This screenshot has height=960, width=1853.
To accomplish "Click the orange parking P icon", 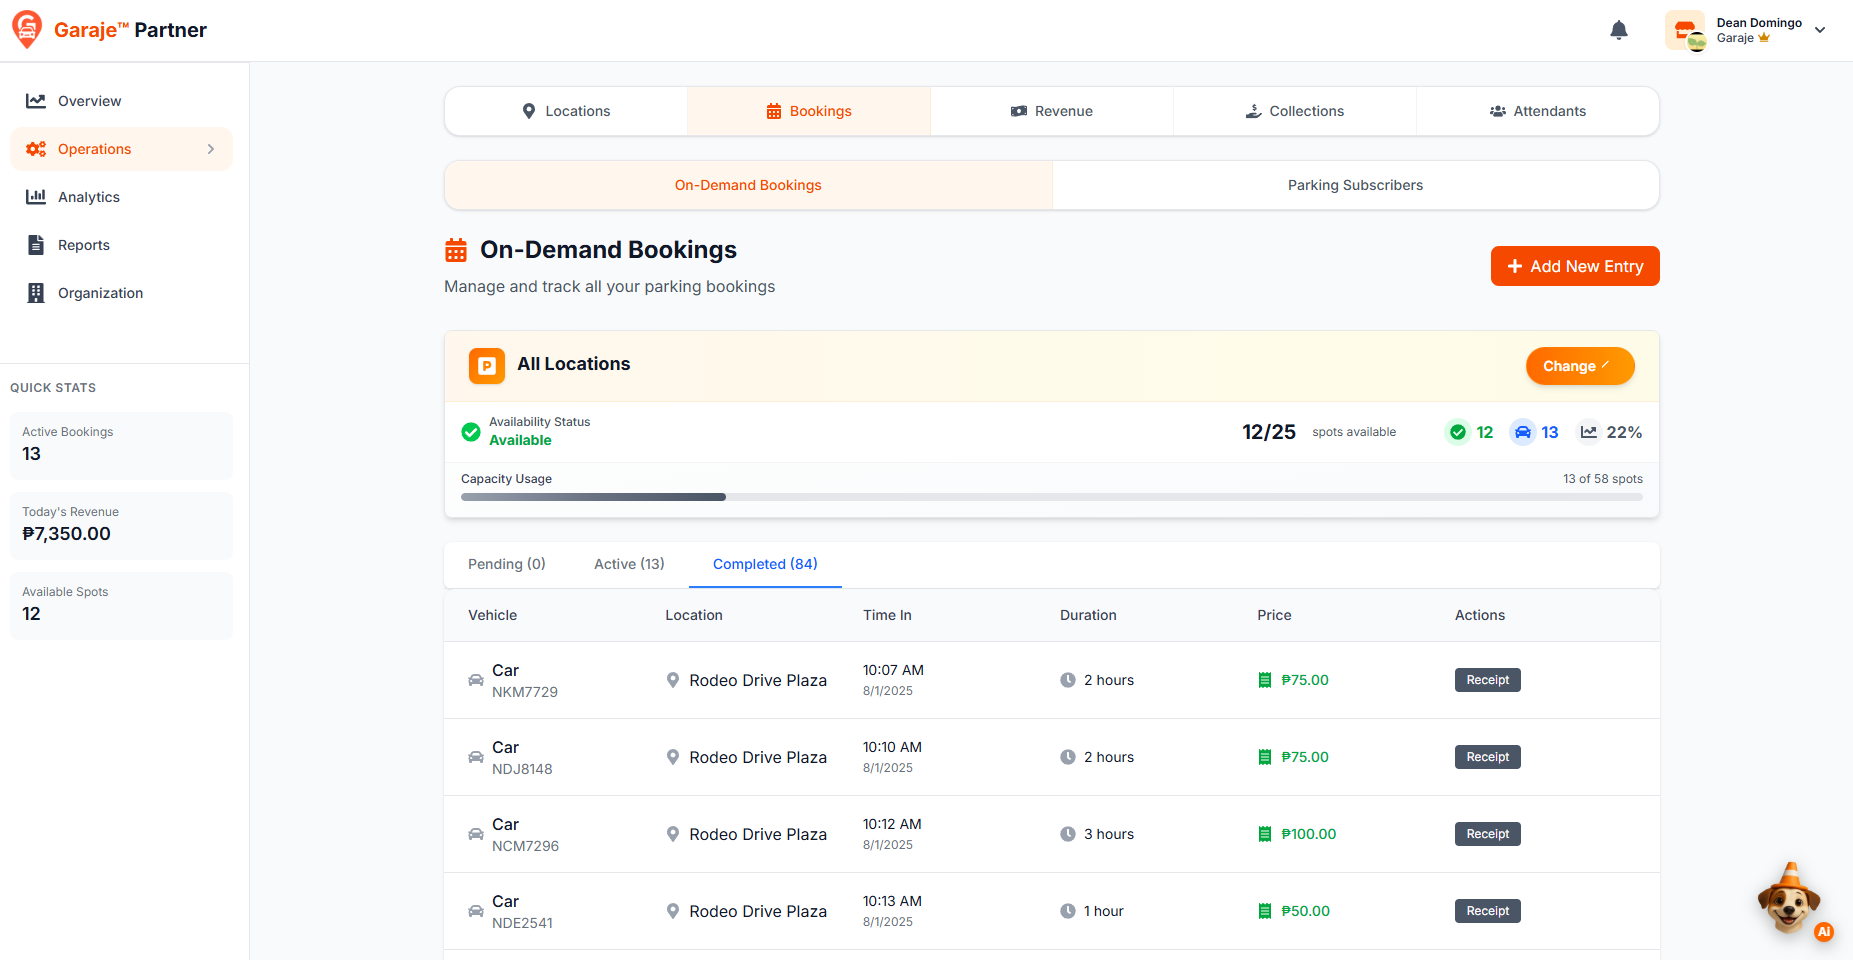I will pos(487,366).
